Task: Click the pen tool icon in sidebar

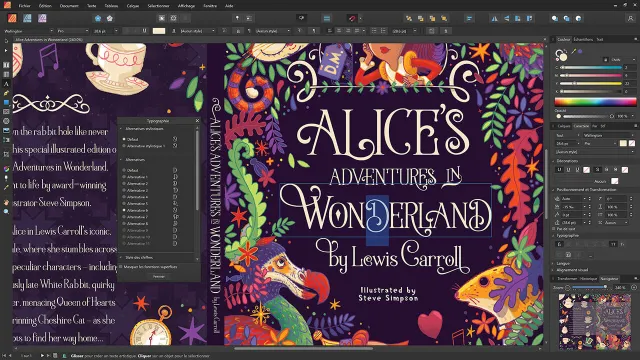Action: click(x=6, y=93)
